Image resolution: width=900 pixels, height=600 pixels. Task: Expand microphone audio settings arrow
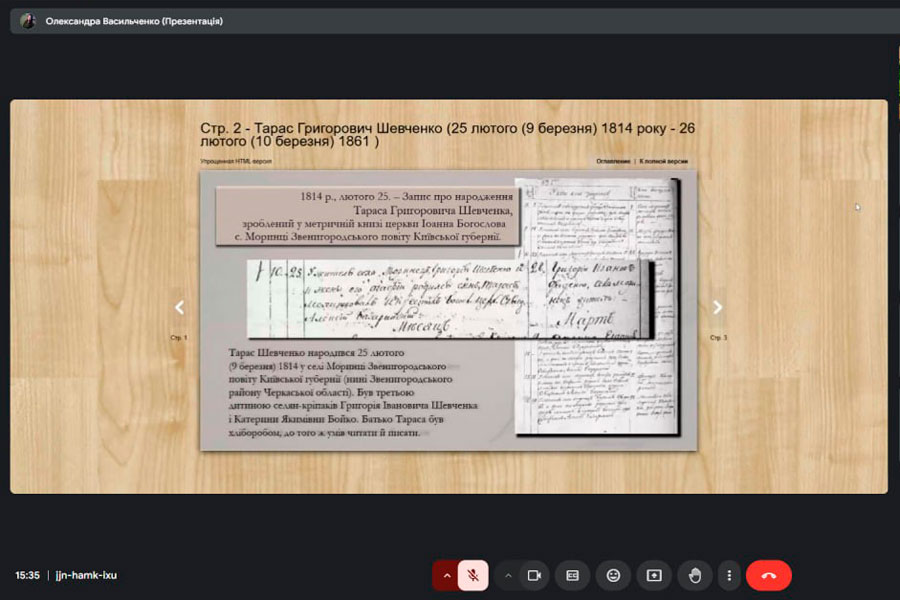[446, 575]
